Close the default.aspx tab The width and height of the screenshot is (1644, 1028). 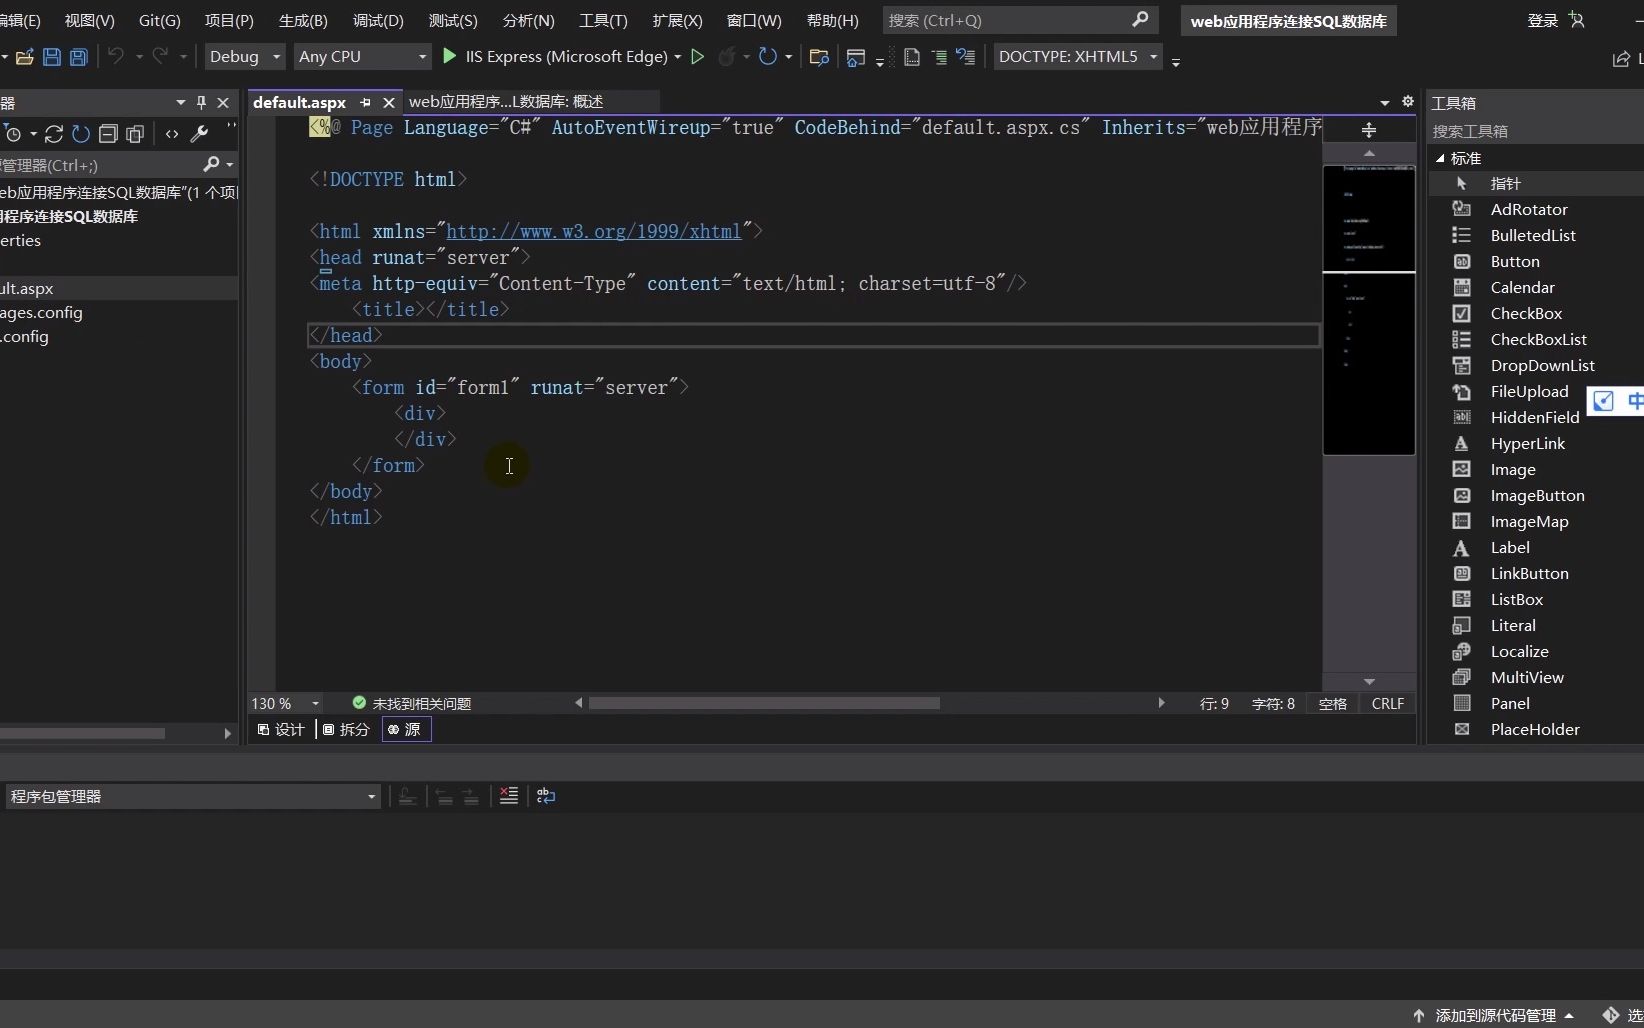click(389, 102)
